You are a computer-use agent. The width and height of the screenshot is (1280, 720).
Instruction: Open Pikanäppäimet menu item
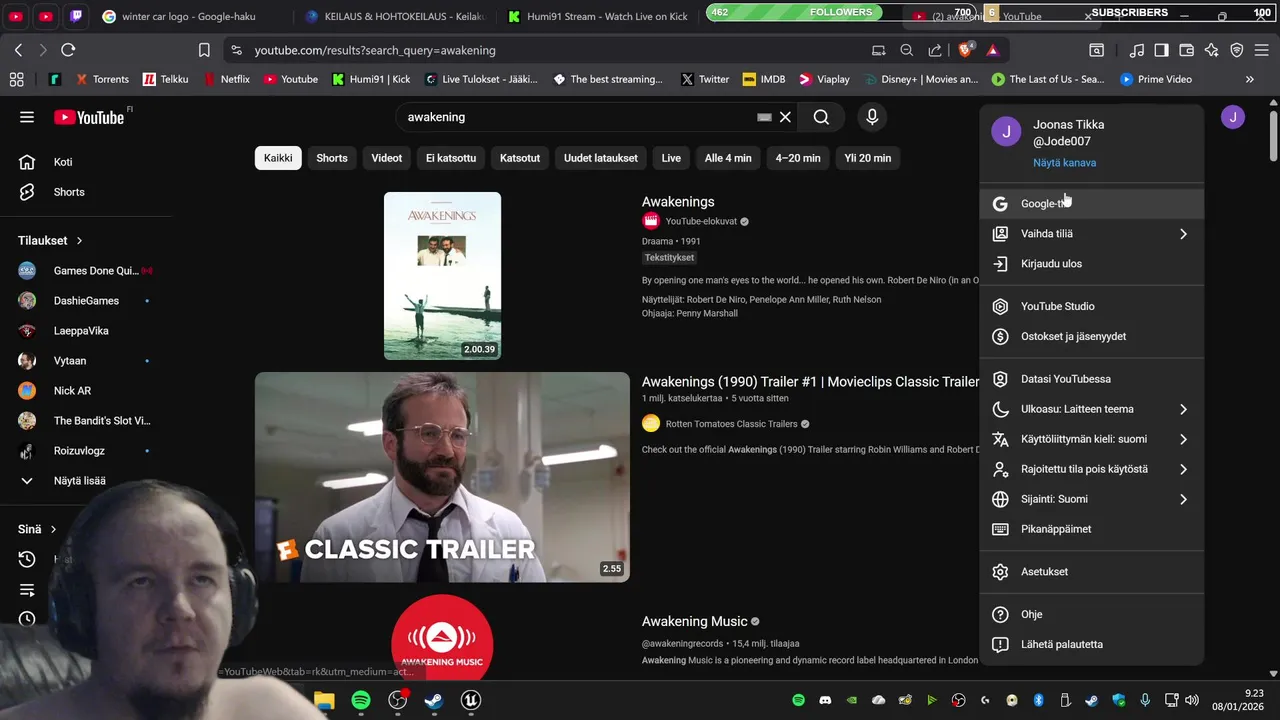pyautogui.click(x=1092, y=529)
